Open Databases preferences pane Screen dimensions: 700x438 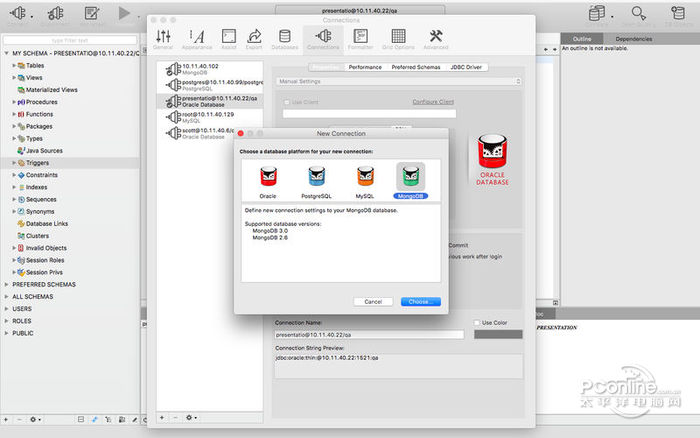[285, 39]
